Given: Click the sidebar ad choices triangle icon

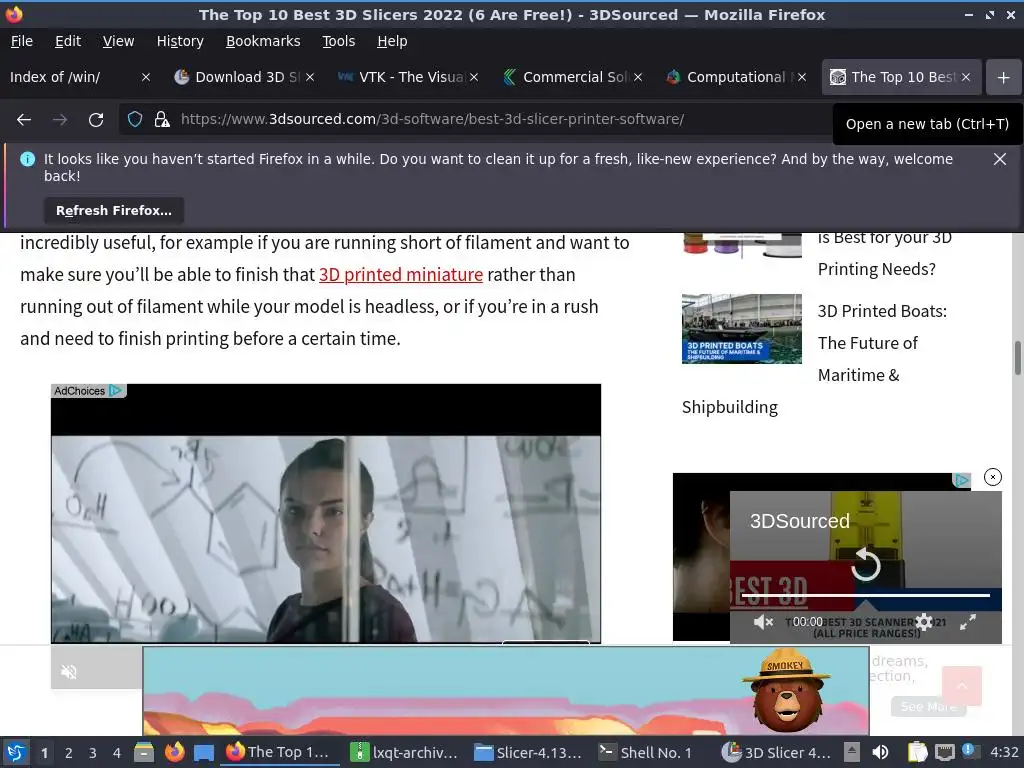Looking at the screenshot, I should coord(961,481).
